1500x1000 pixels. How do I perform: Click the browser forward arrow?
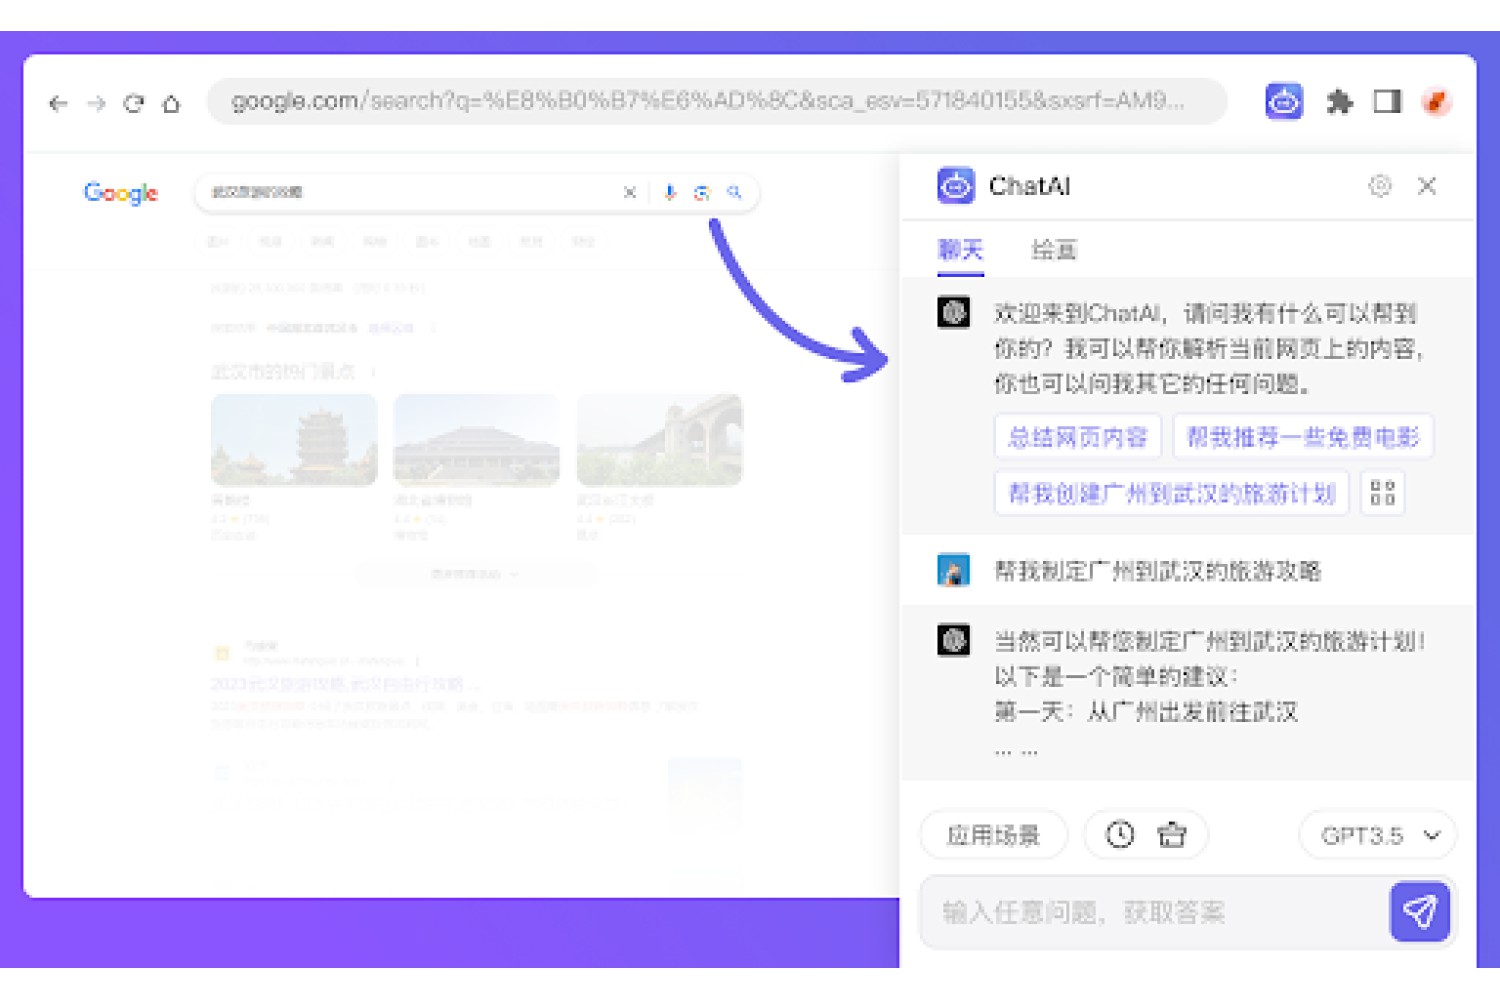click(96, 103)
